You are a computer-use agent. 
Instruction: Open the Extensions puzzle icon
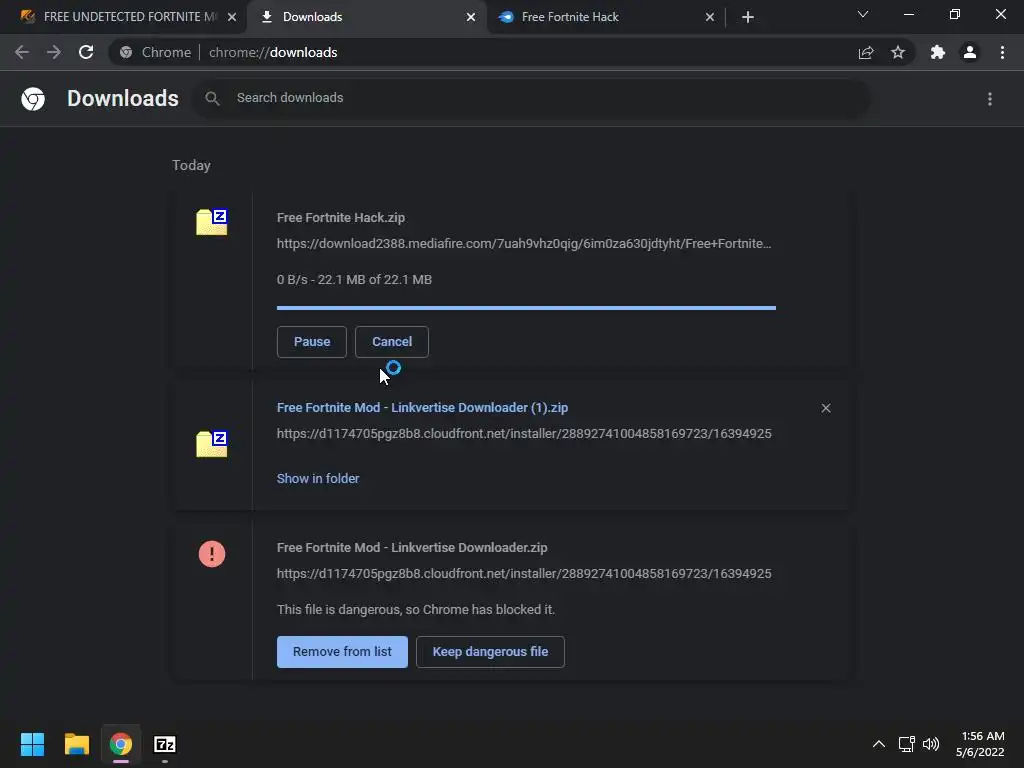click(938, 52)
